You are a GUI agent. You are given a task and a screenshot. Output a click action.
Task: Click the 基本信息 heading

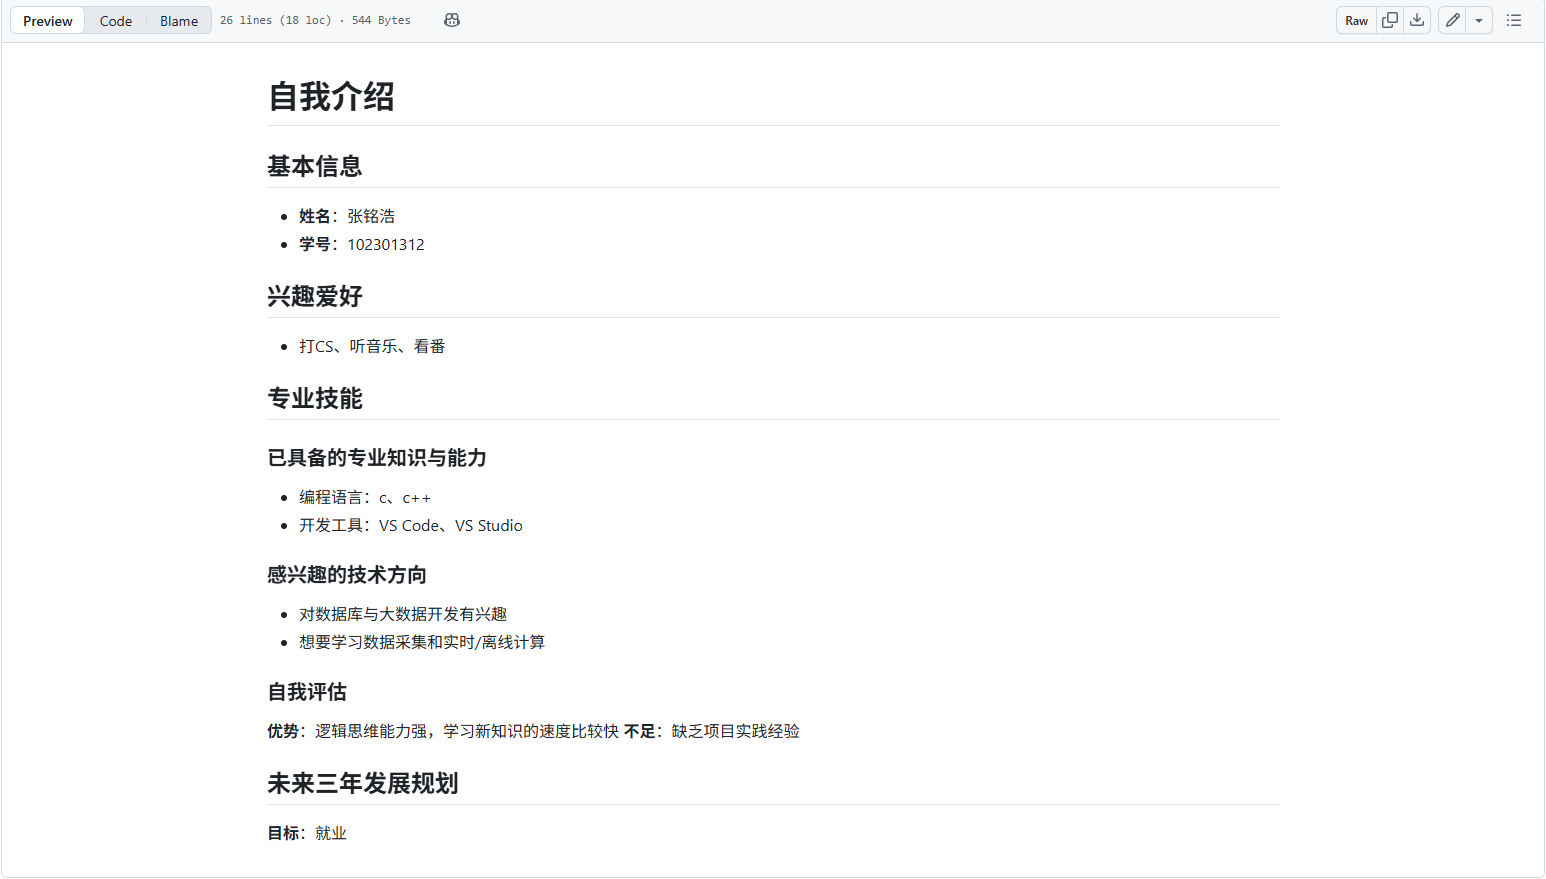coord(315,166)
